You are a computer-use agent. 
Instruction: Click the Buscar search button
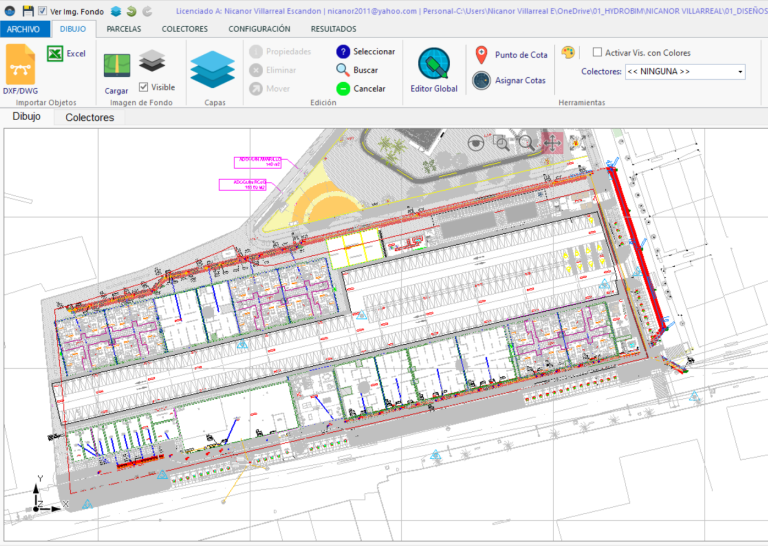(357, 70)
